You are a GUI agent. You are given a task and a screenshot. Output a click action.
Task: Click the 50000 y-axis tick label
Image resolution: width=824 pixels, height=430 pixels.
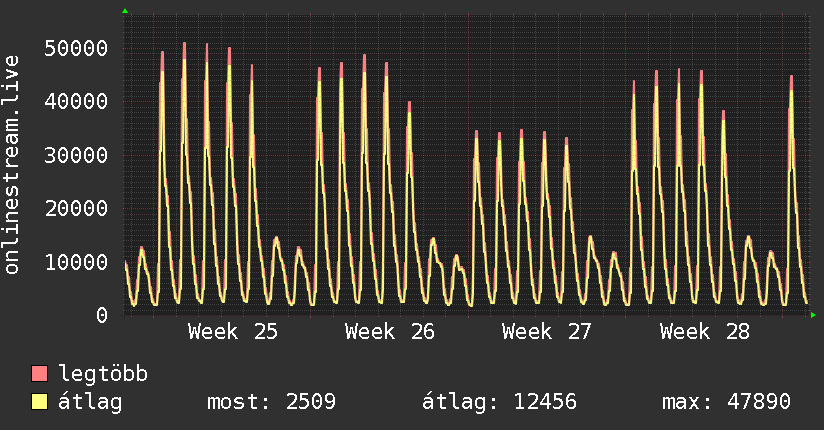76,48
